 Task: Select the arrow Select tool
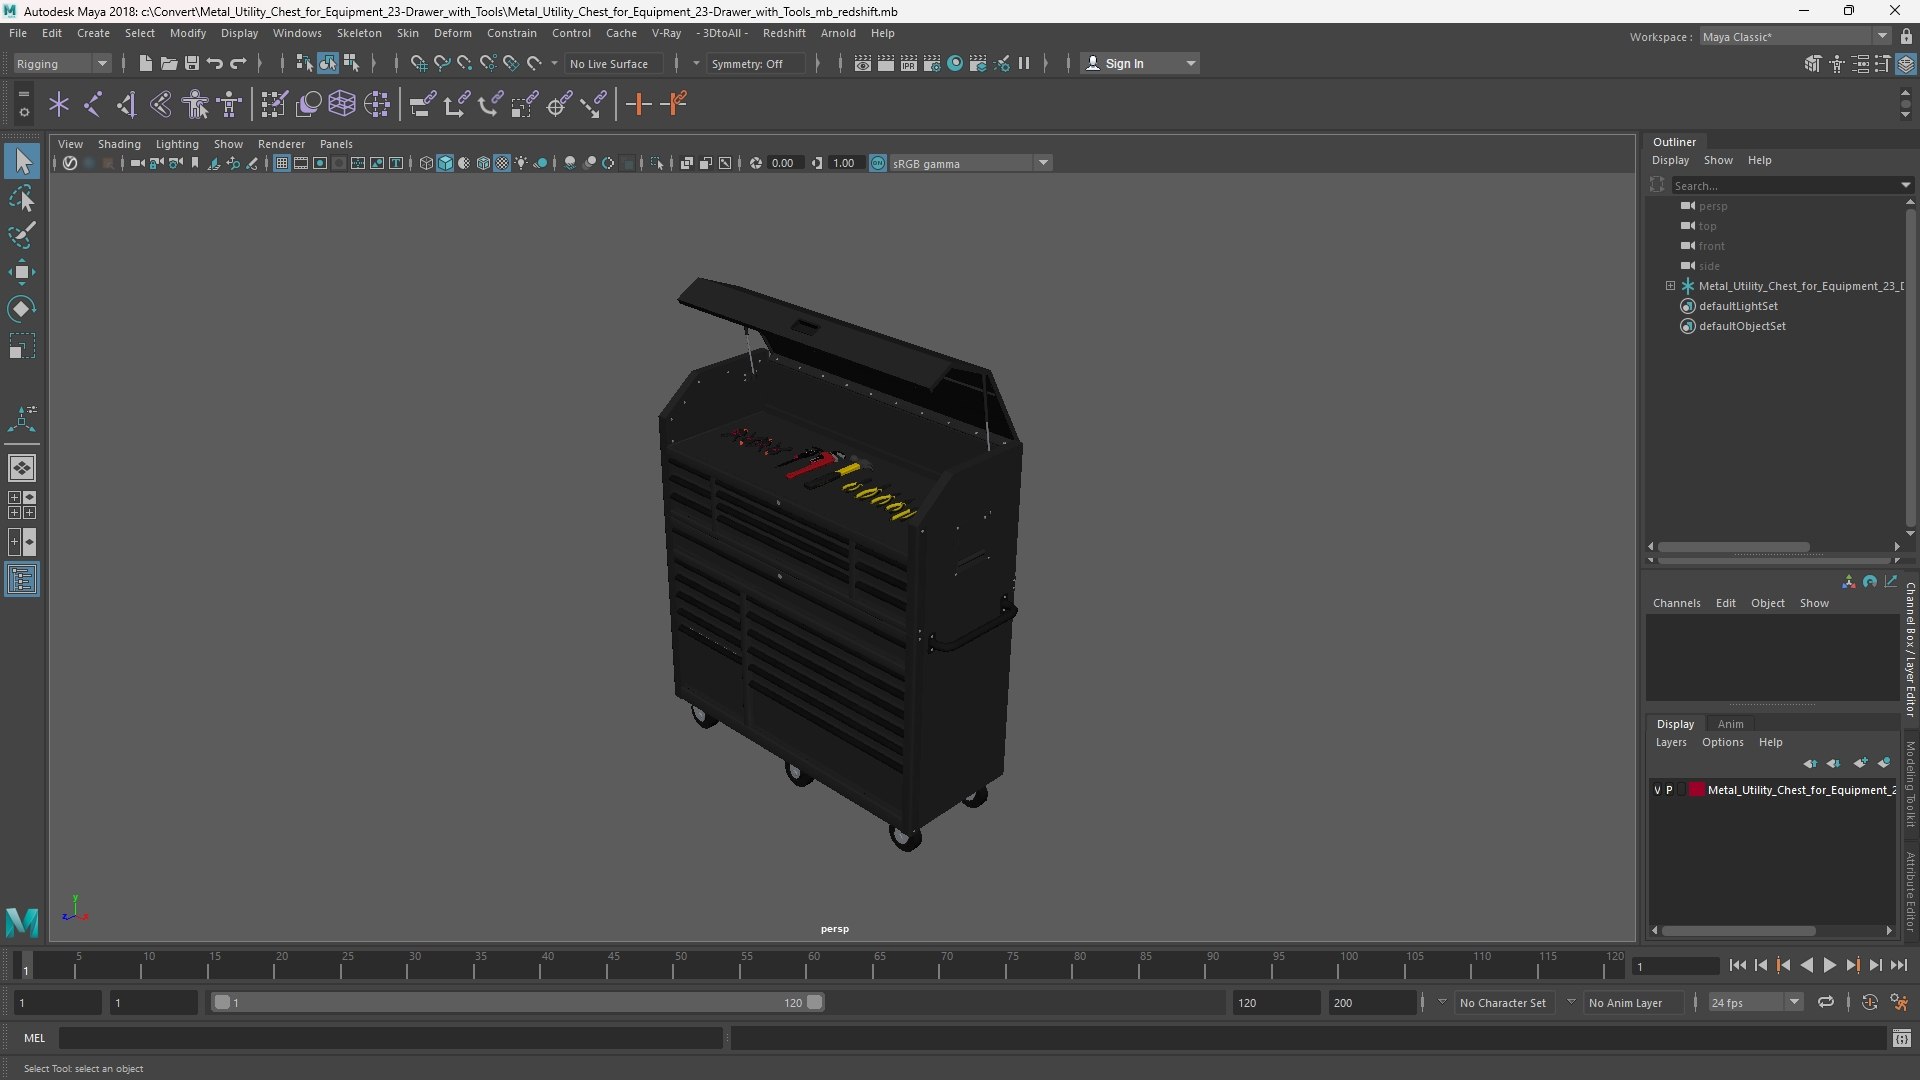(x=22, y=161)
